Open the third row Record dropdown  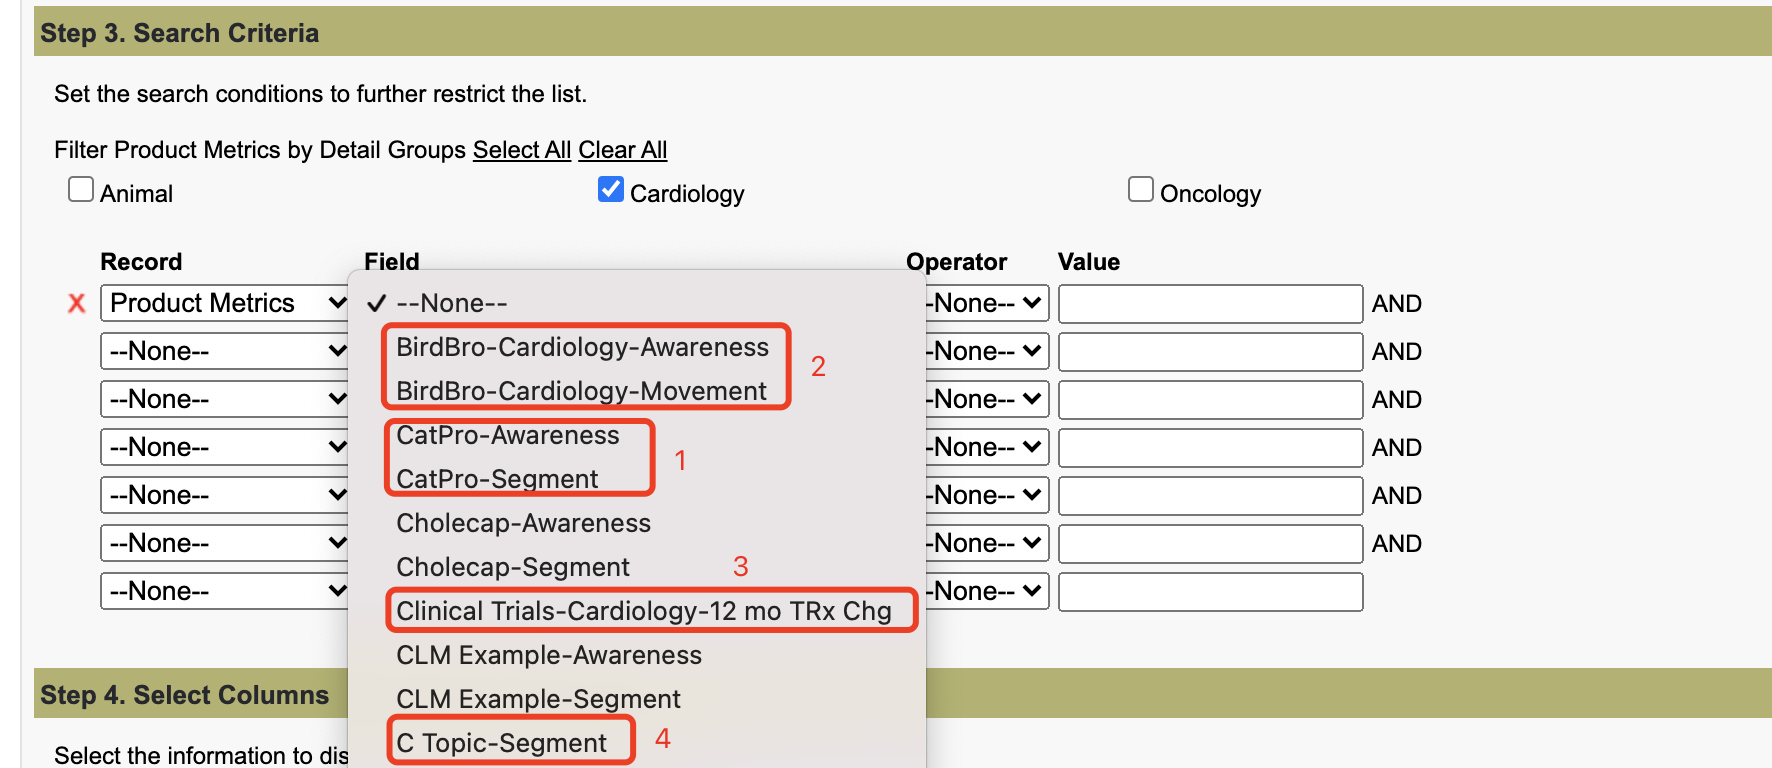click(224, 399)
